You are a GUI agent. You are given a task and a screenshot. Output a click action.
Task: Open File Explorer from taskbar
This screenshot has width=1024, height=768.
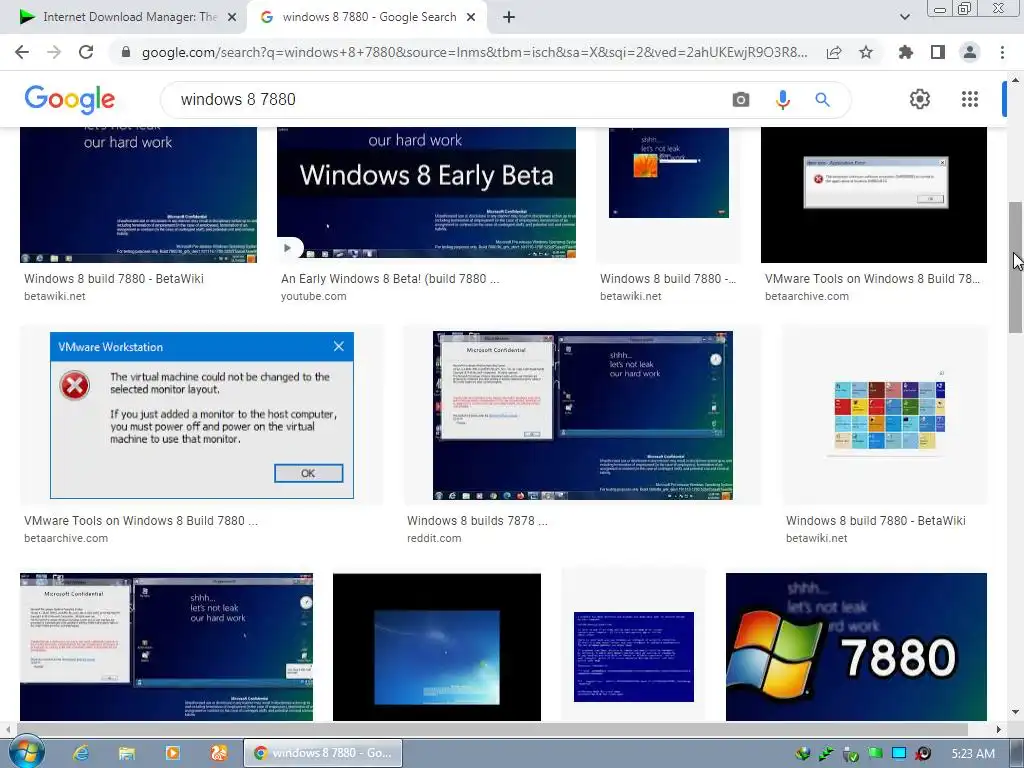tap(127, 753)
